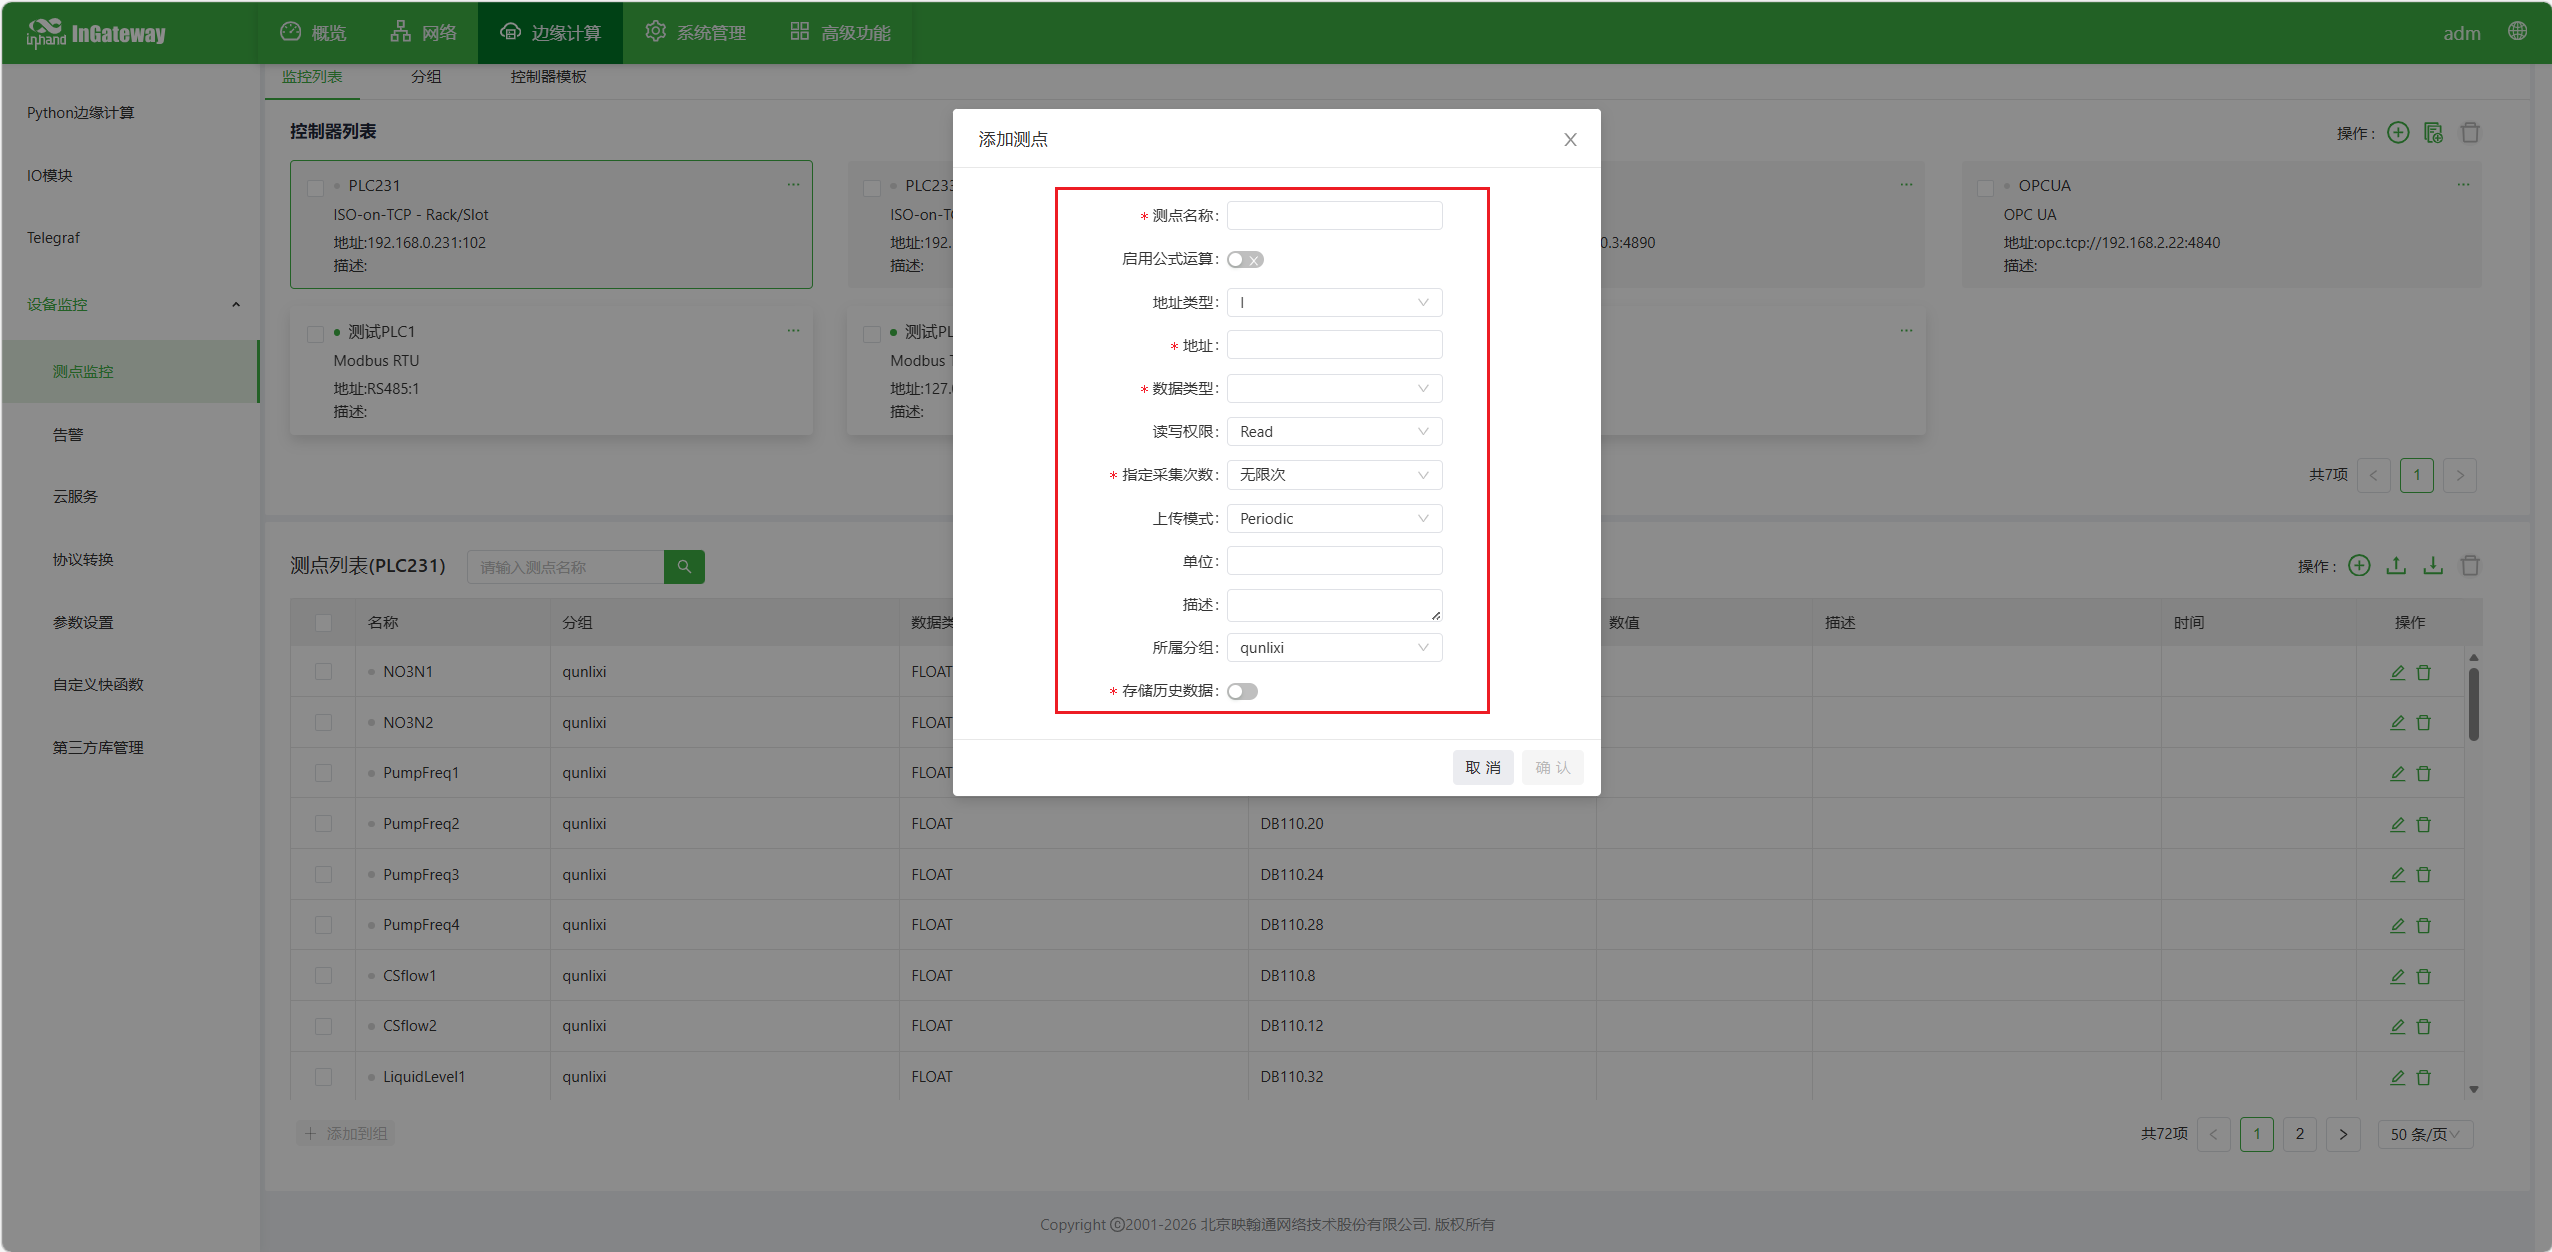Open the 数据类型 dropdown

coord(1334,389)
